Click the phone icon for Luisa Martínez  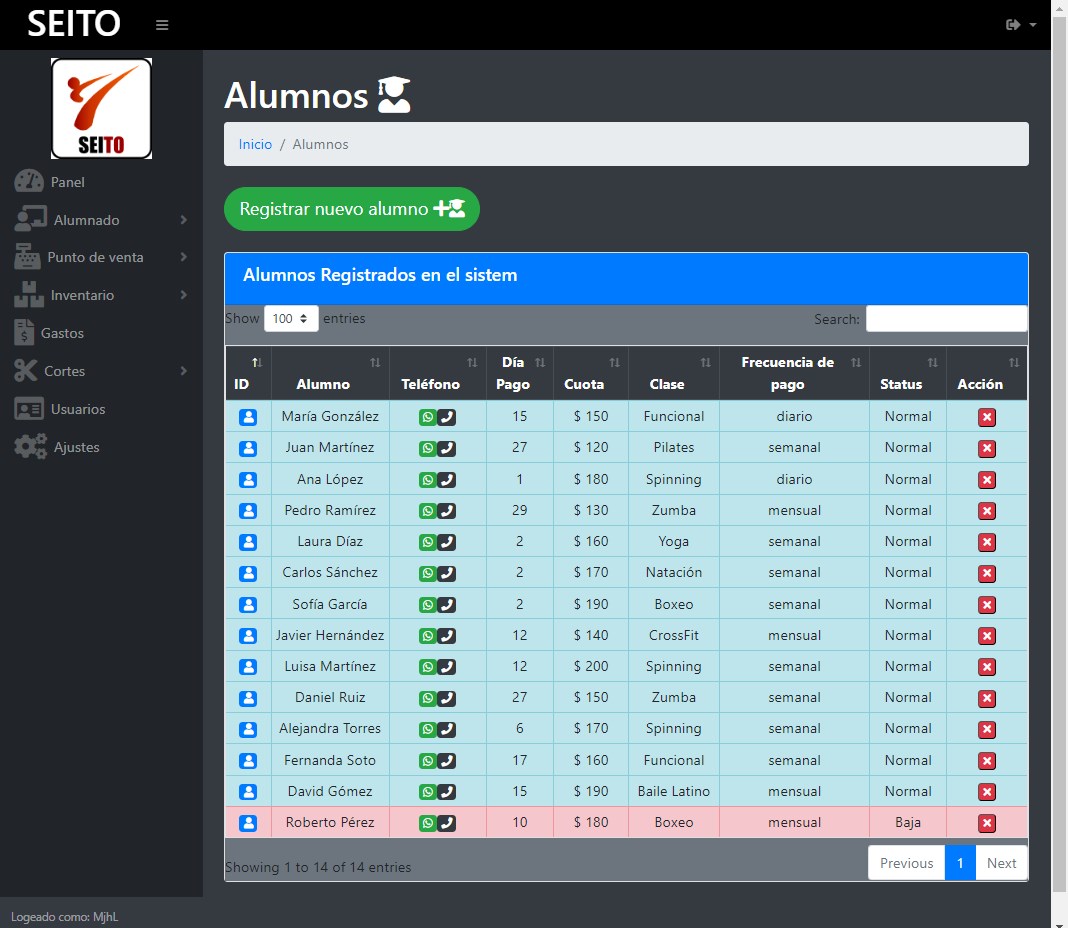[447, 667]
